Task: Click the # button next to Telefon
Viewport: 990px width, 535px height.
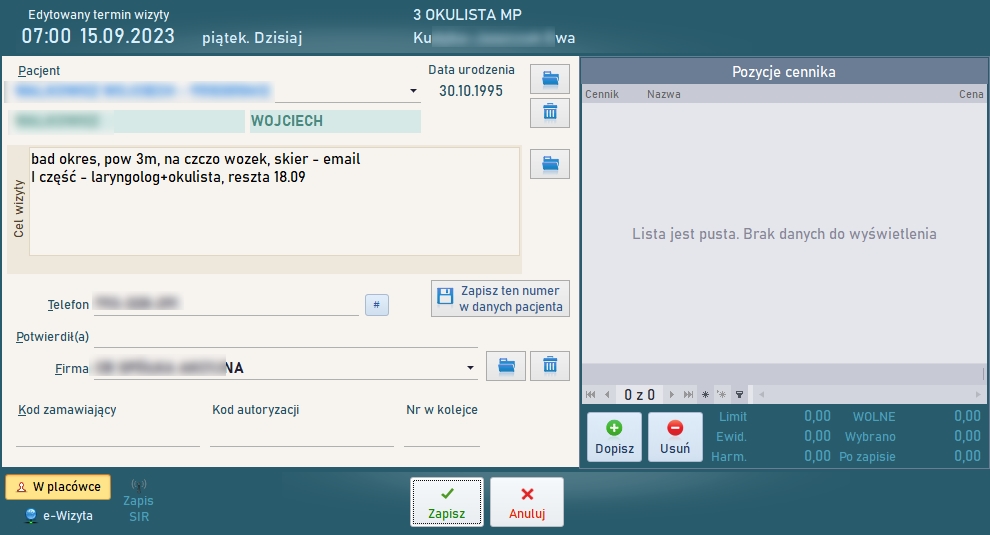Action: (x=376, y=304)
